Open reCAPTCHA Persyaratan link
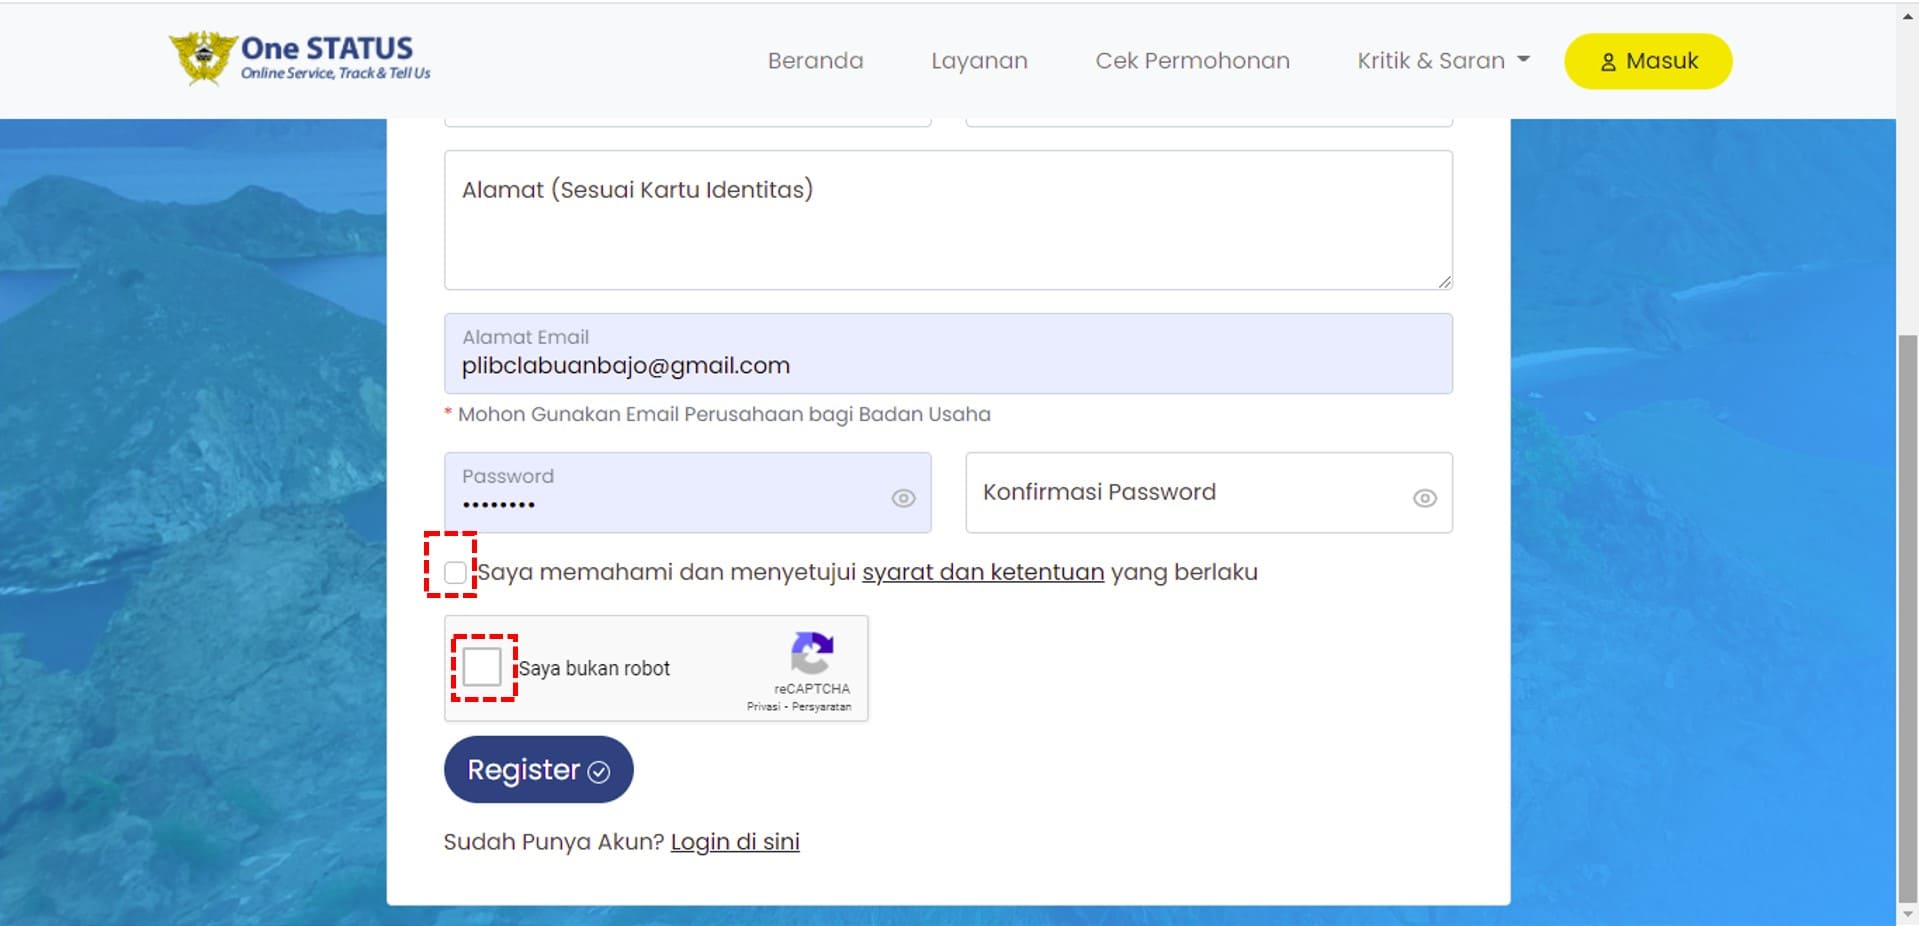This screenshot has width=1919, height=926. click(821, 707)
